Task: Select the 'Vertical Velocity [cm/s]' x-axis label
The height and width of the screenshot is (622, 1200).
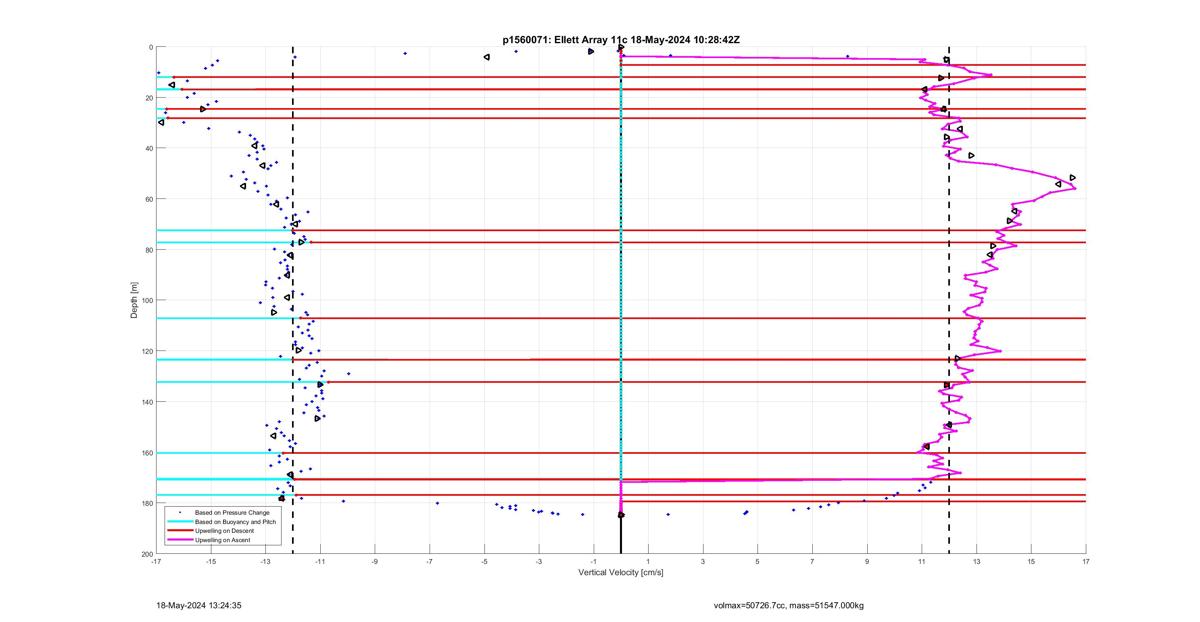Action: 621,573
